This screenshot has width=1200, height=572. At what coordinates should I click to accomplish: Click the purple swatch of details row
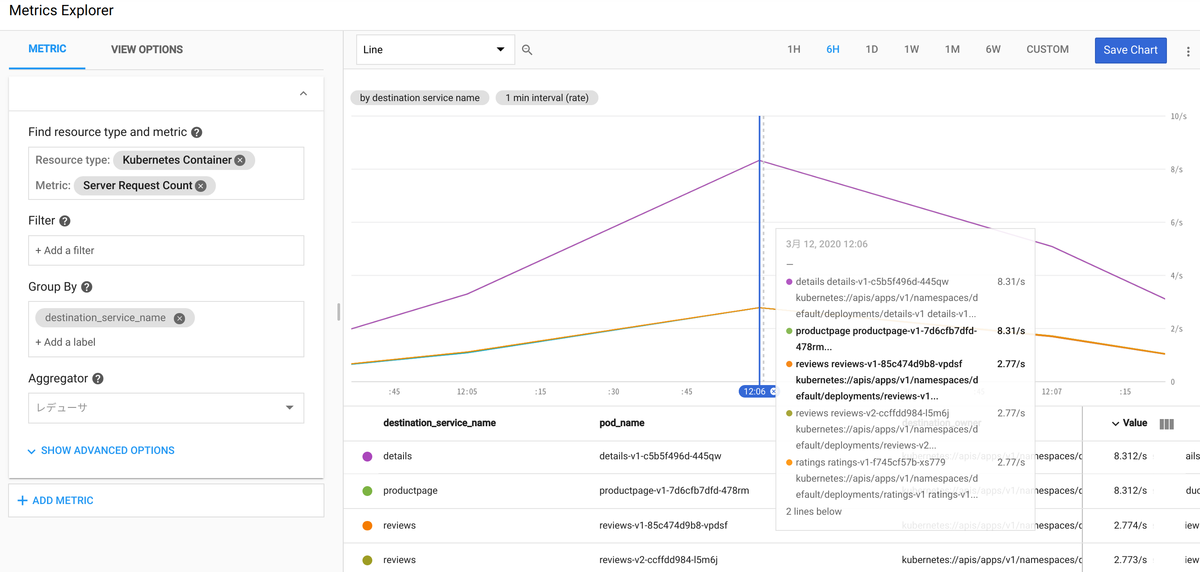(x=367, y=456)
